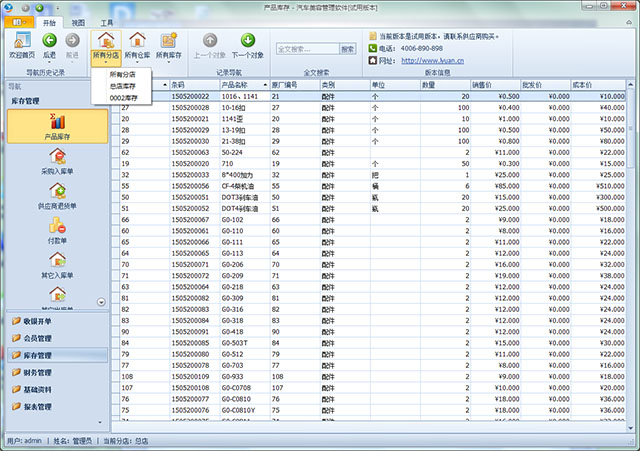Click the 销售价 column header
Screen dimensions: 640x451
point(496,85)
